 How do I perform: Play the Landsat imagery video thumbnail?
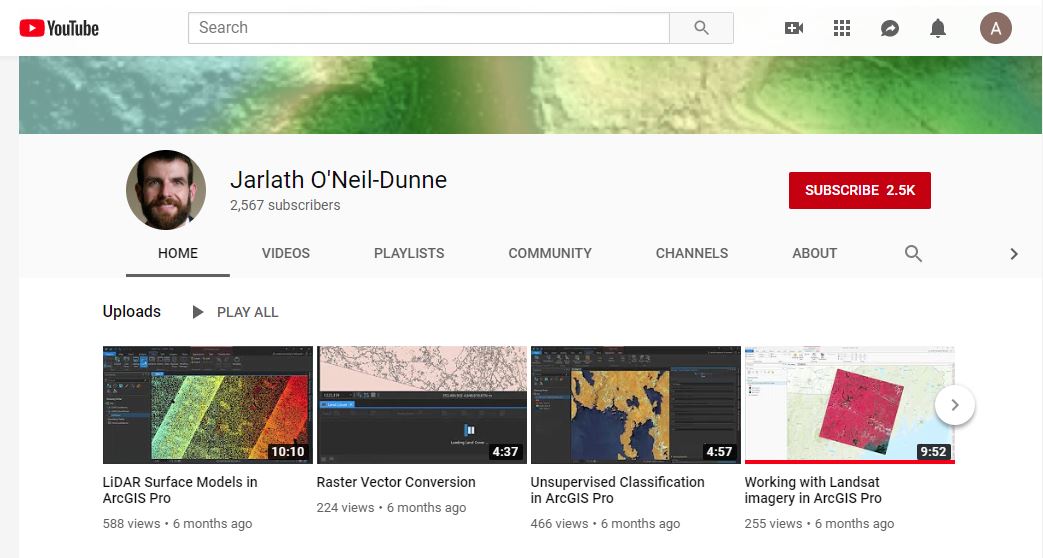coord(849,404)
